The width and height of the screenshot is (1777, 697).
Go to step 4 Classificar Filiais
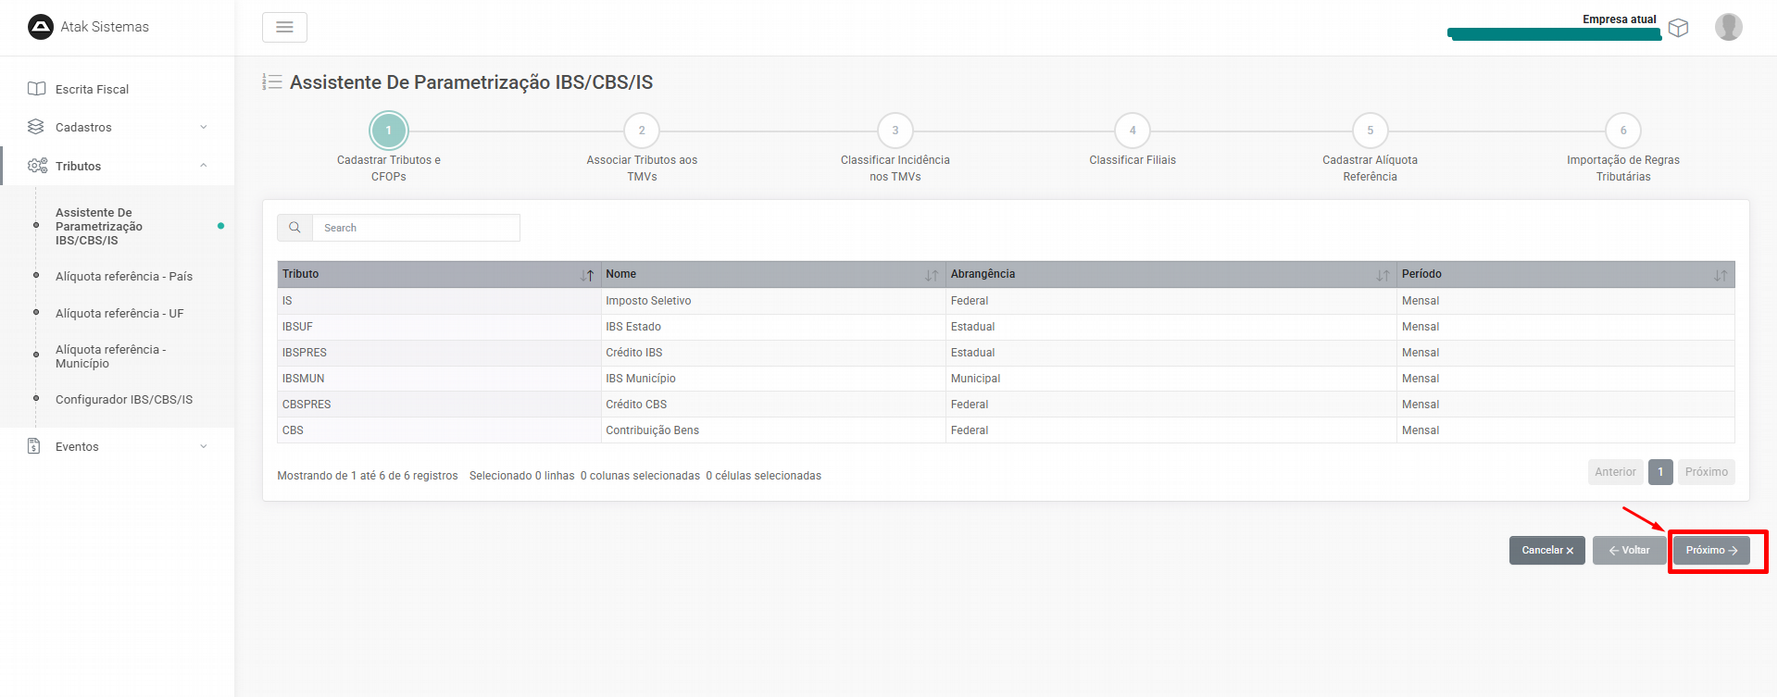tap(1132, 130)
